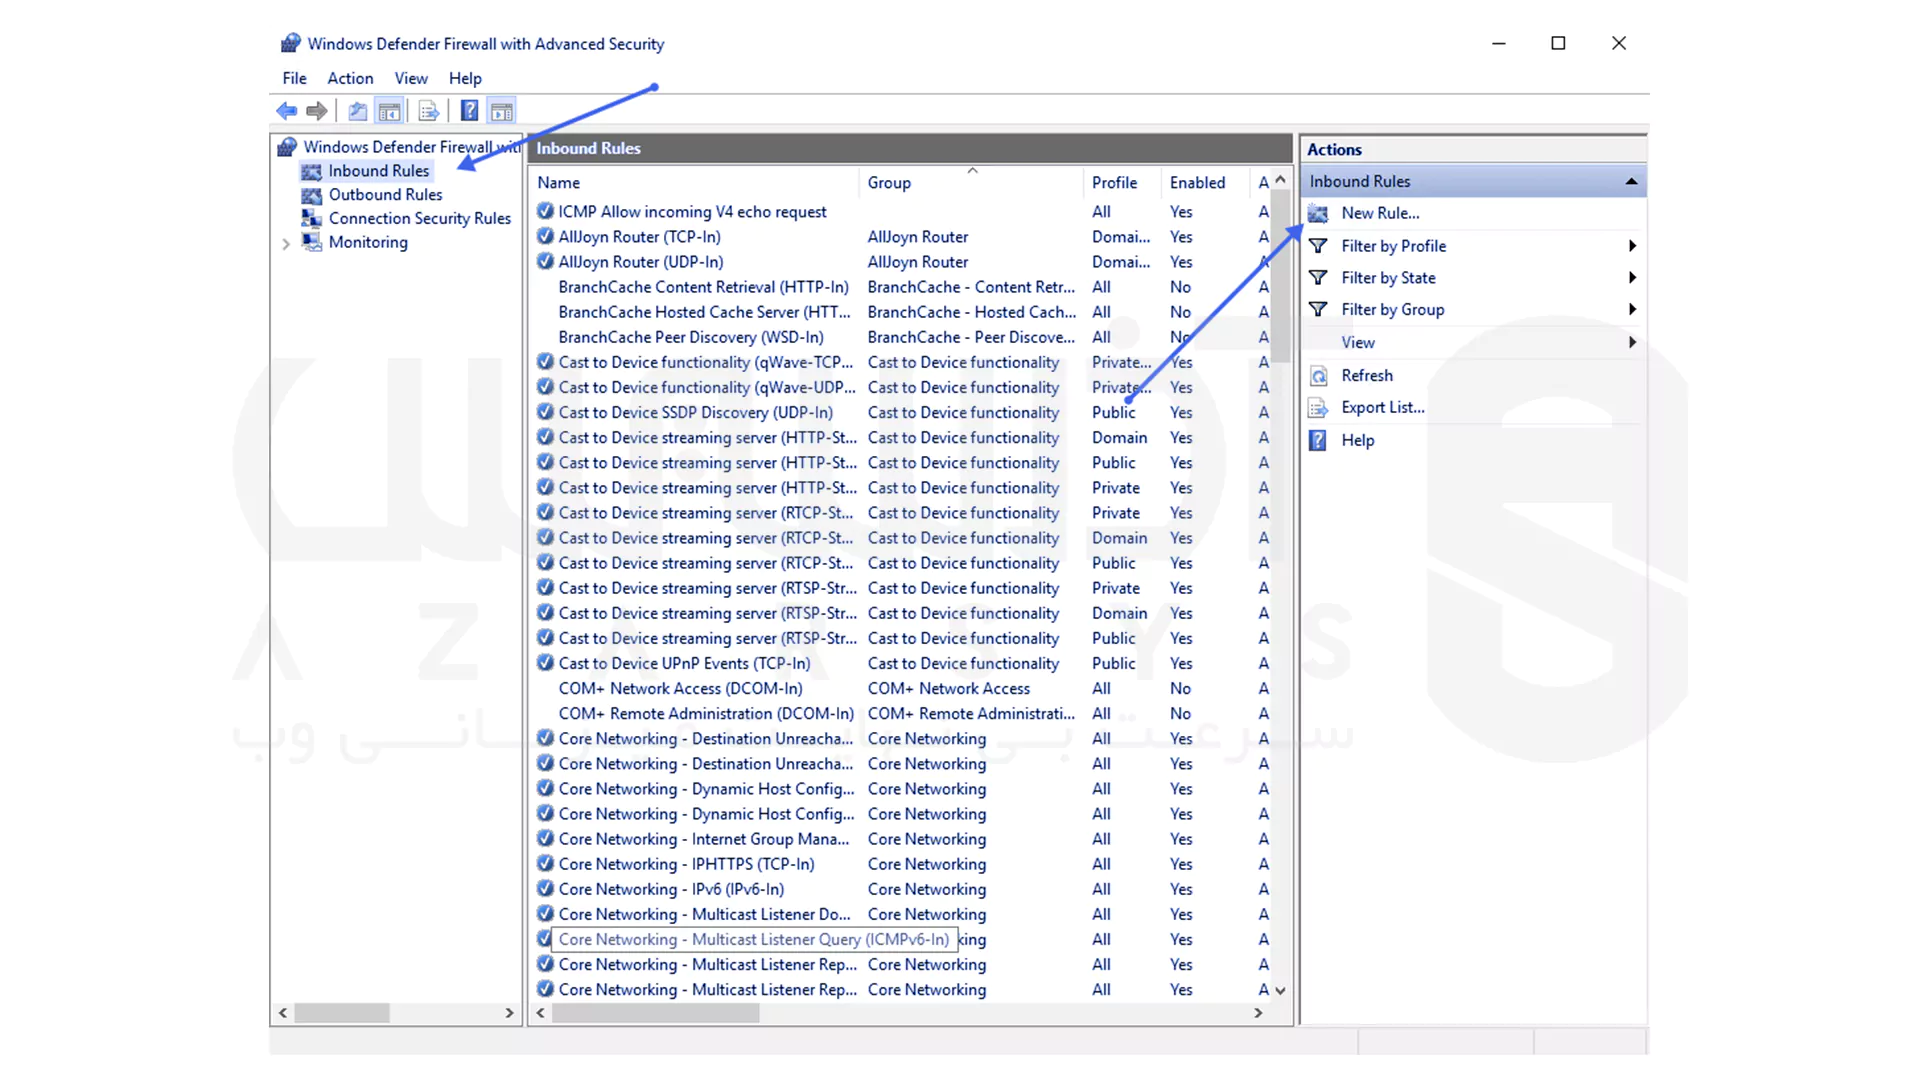Click scroll right arrow of rules list
The image size is (1920, 1080).
pyautogui.click(x=1258, y=1013)
